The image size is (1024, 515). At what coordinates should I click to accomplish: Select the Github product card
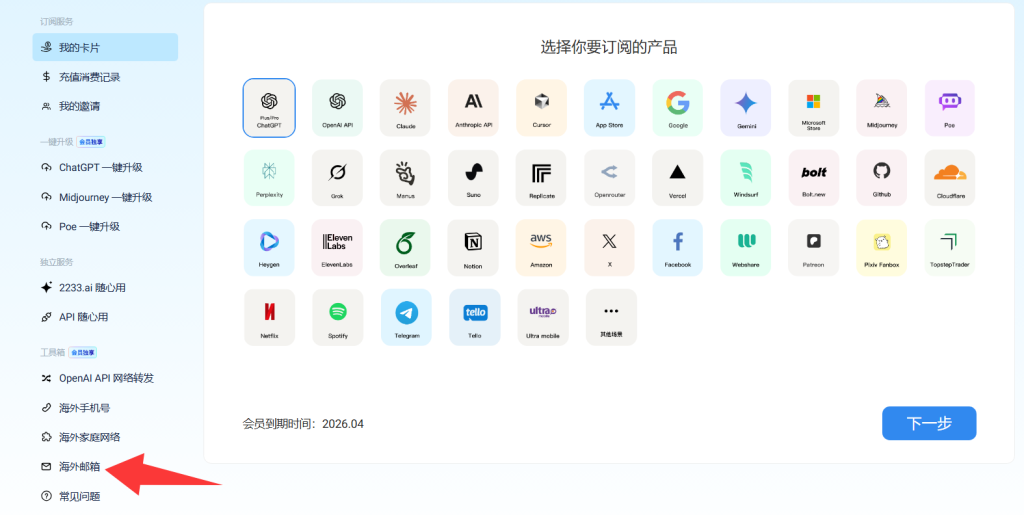coord(882,178)
